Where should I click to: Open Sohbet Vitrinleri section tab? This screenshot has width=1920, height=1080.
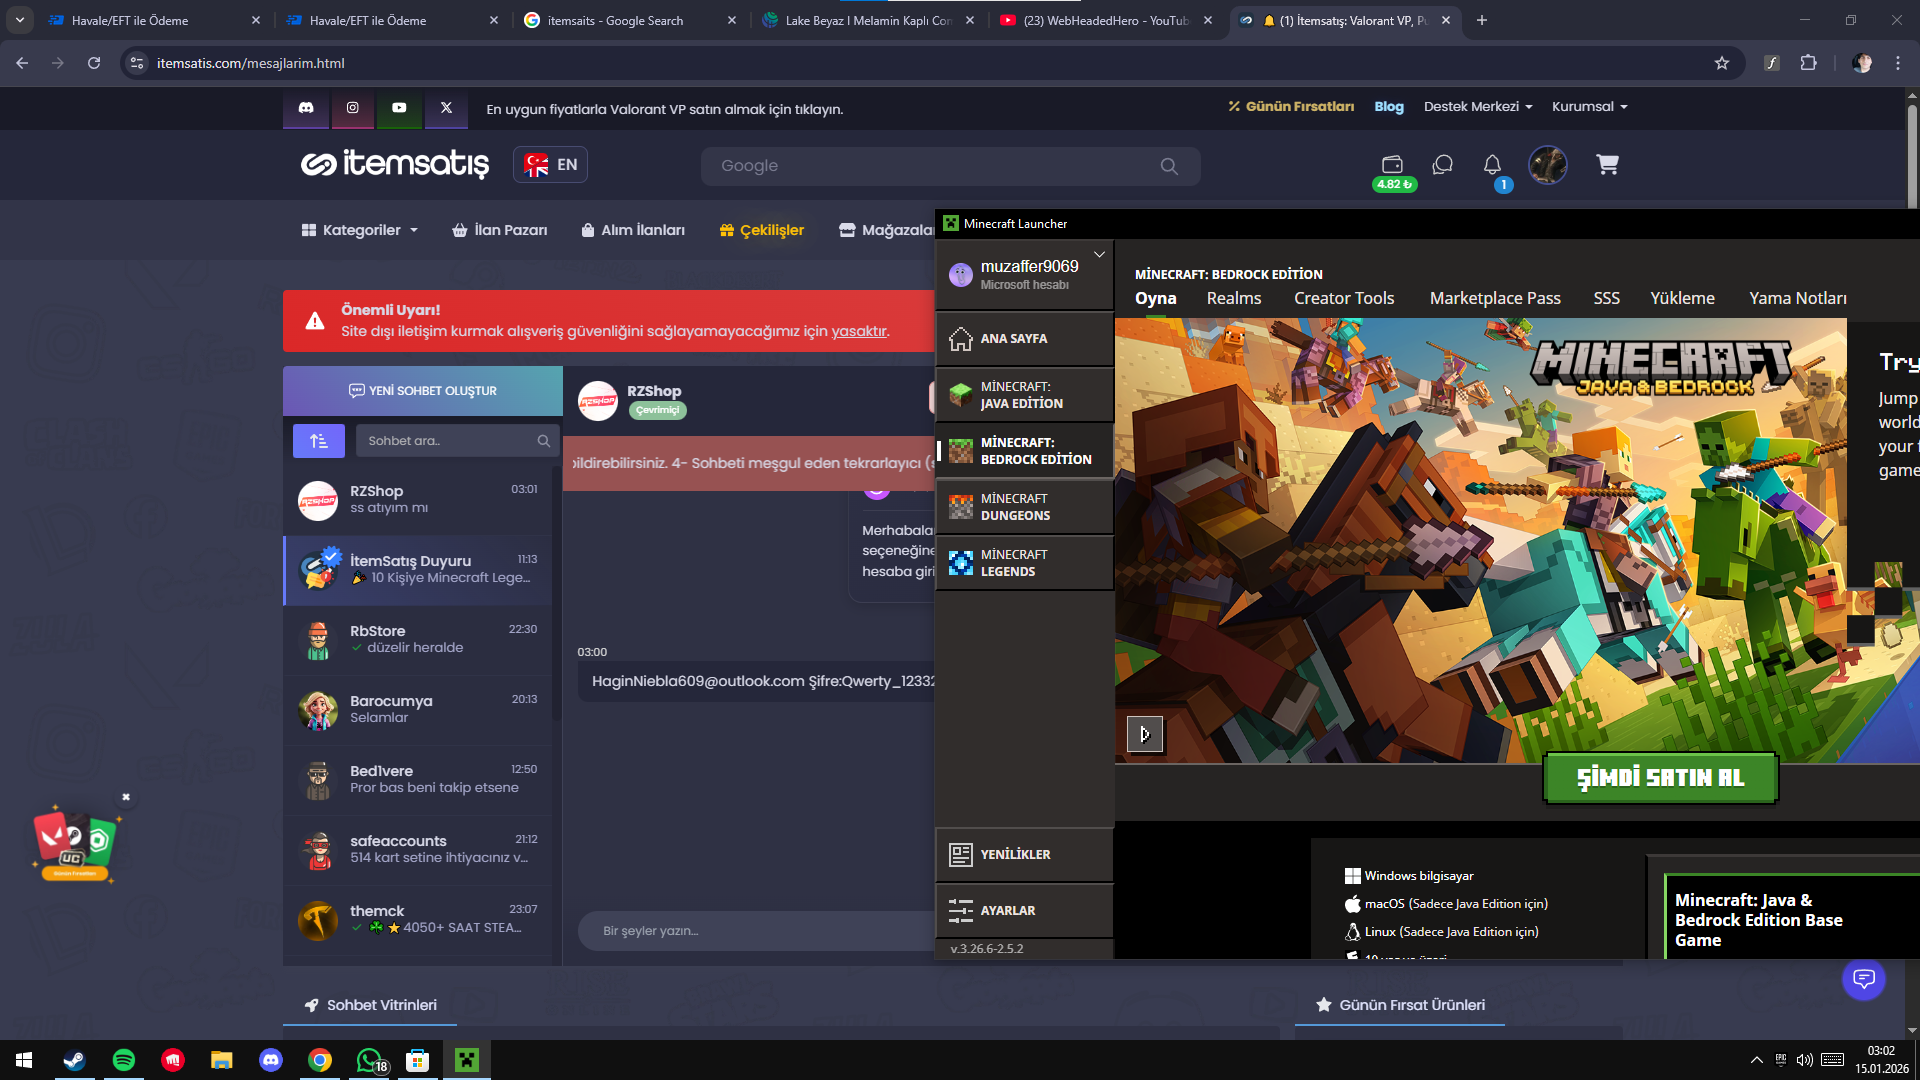(x=370, y=1005)
